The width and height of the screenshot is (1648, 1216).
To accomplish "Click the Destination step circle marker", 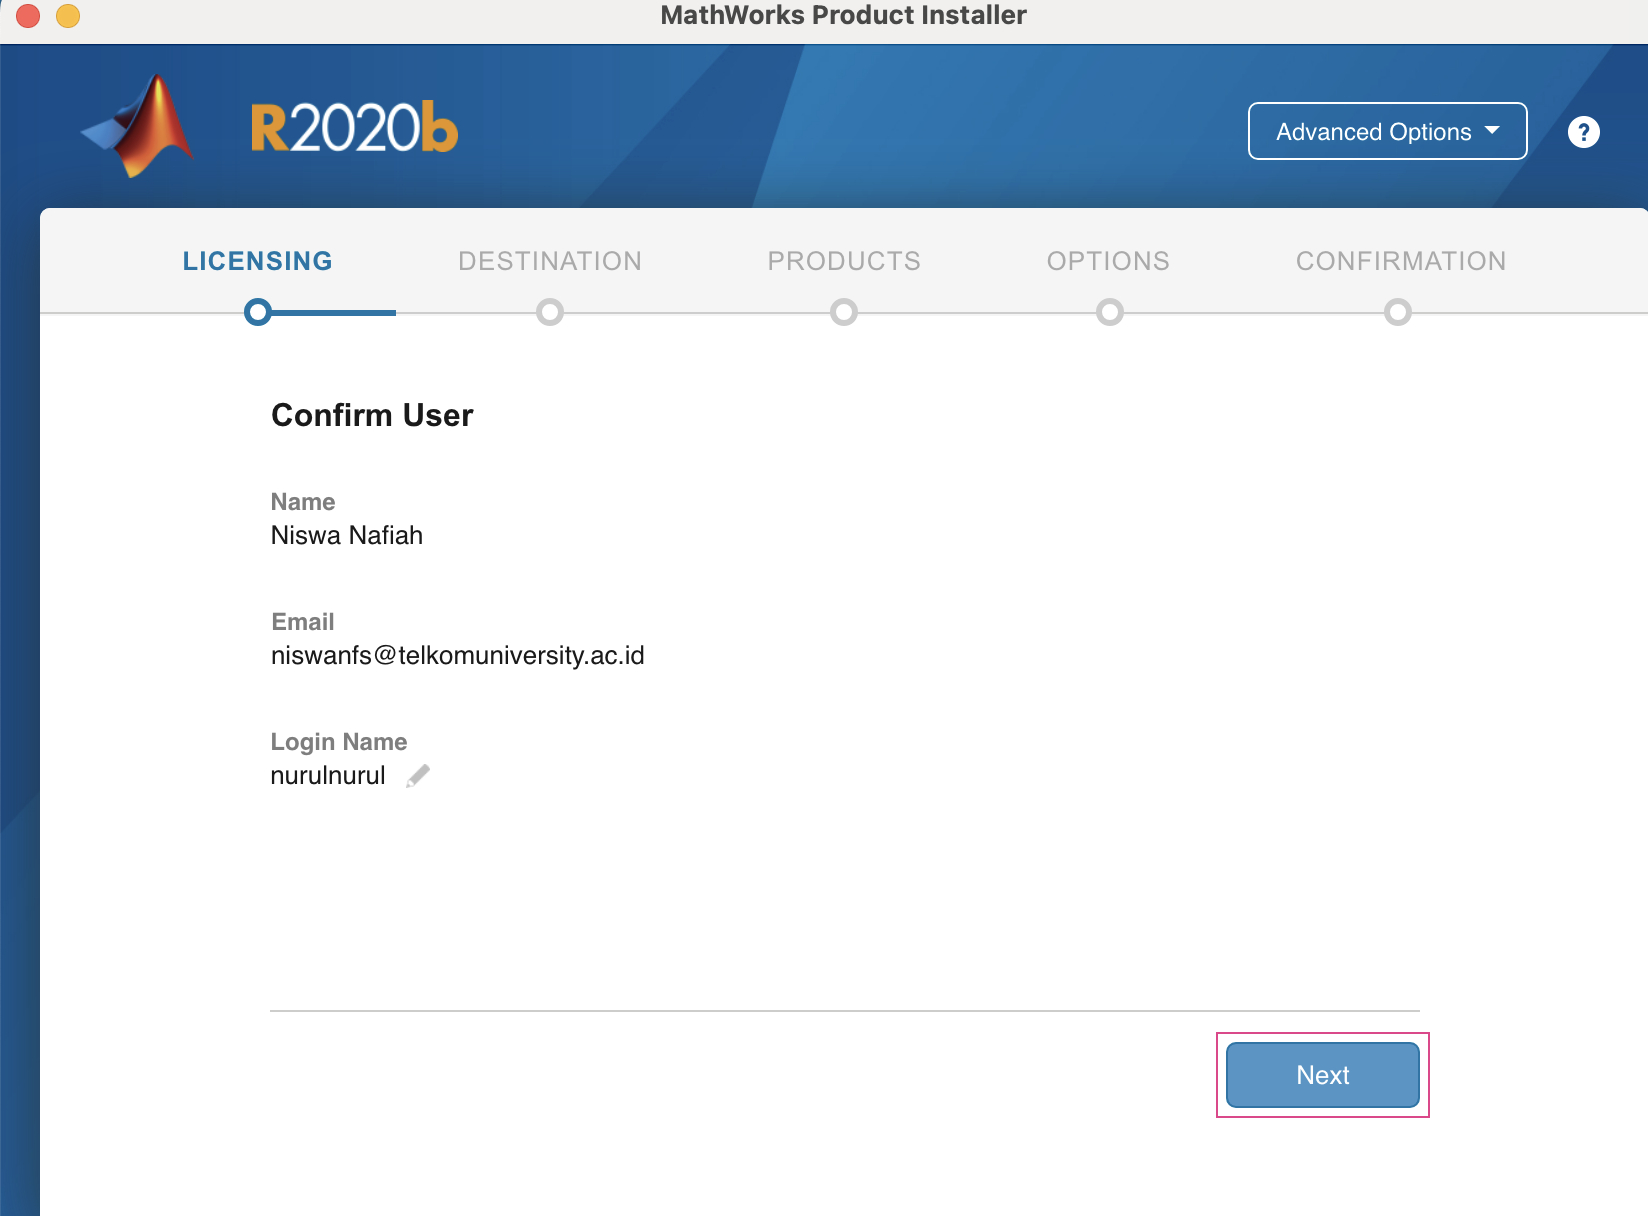I will (x=550, y=313).
